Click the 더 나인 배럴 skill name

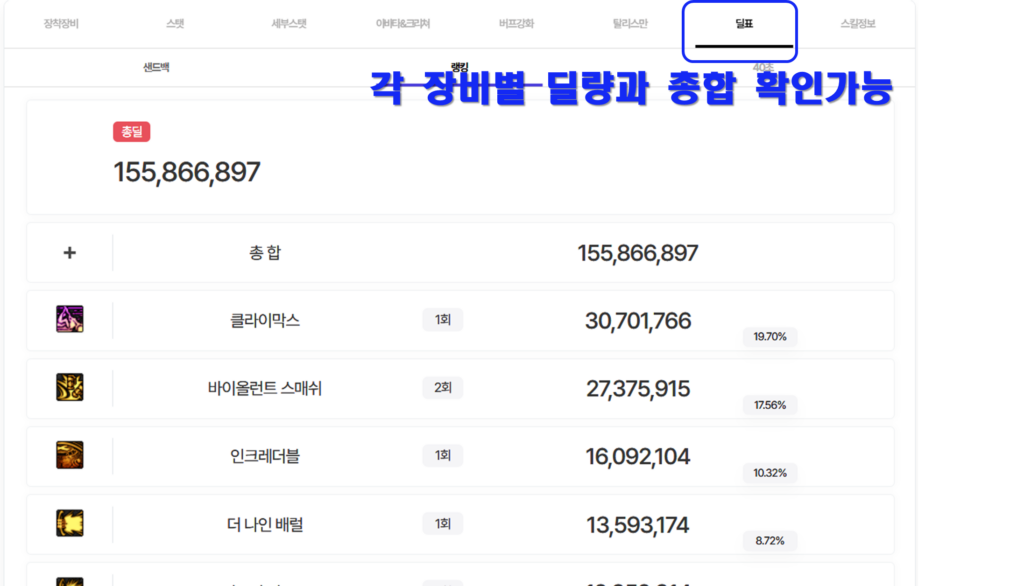[x=264, y=525]
